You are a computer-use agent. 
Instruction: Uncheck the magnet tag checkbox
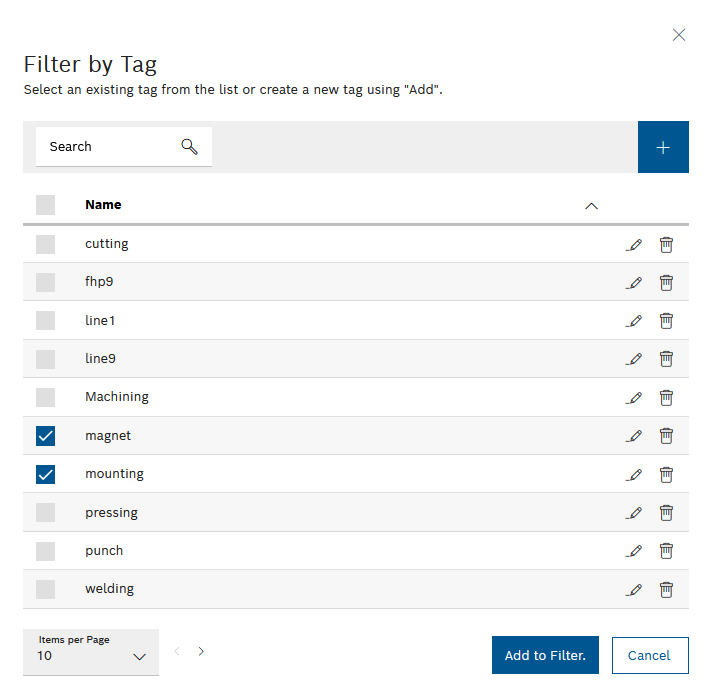pyautogui.click(x=45, y=436)
